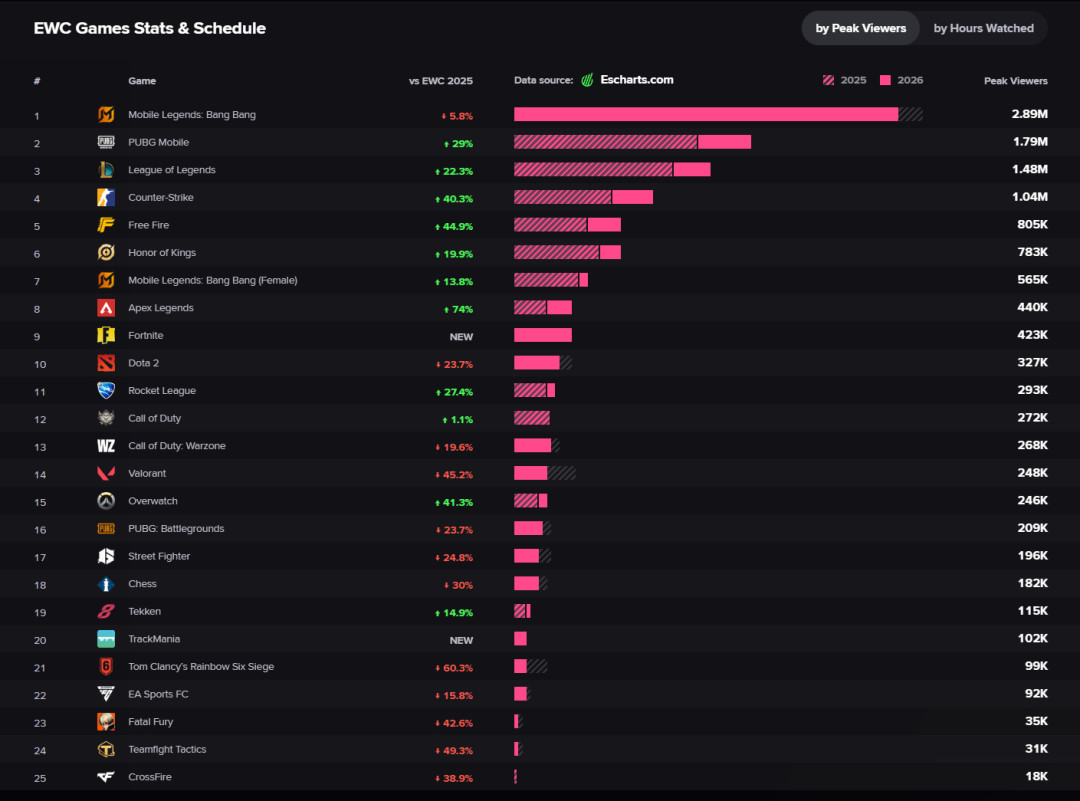This screenshot has height=801, width=1080.
Task: Open the Honor of Kings game name
Action: 162,252
